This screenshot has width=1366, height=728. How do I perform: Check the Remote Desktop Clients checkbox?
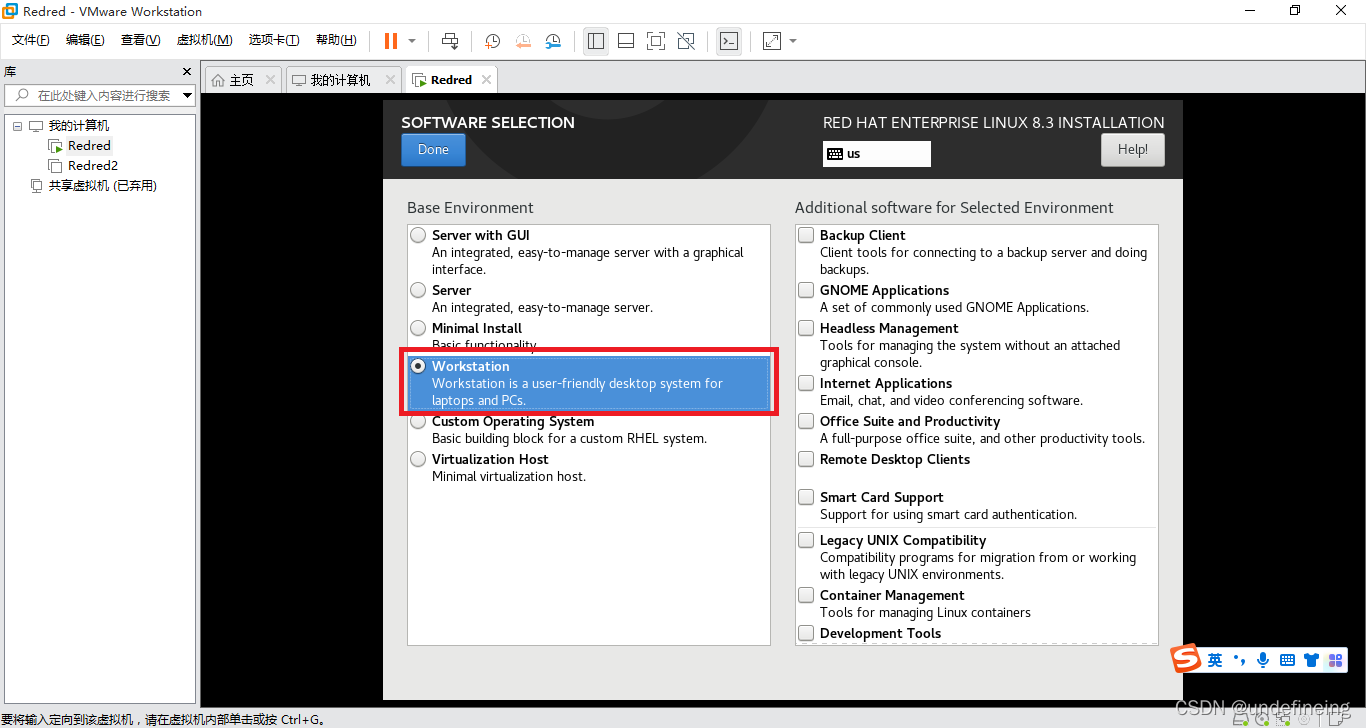click(806, 459)
